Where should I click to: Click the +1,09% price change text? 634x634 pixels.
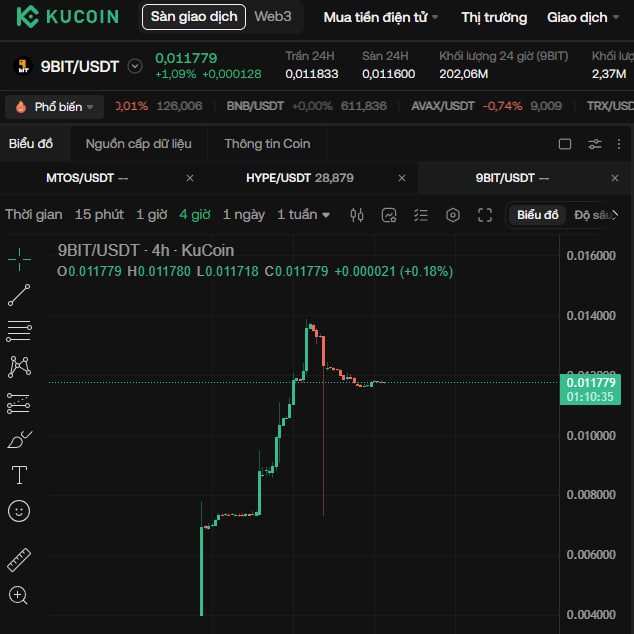point(175,74)
